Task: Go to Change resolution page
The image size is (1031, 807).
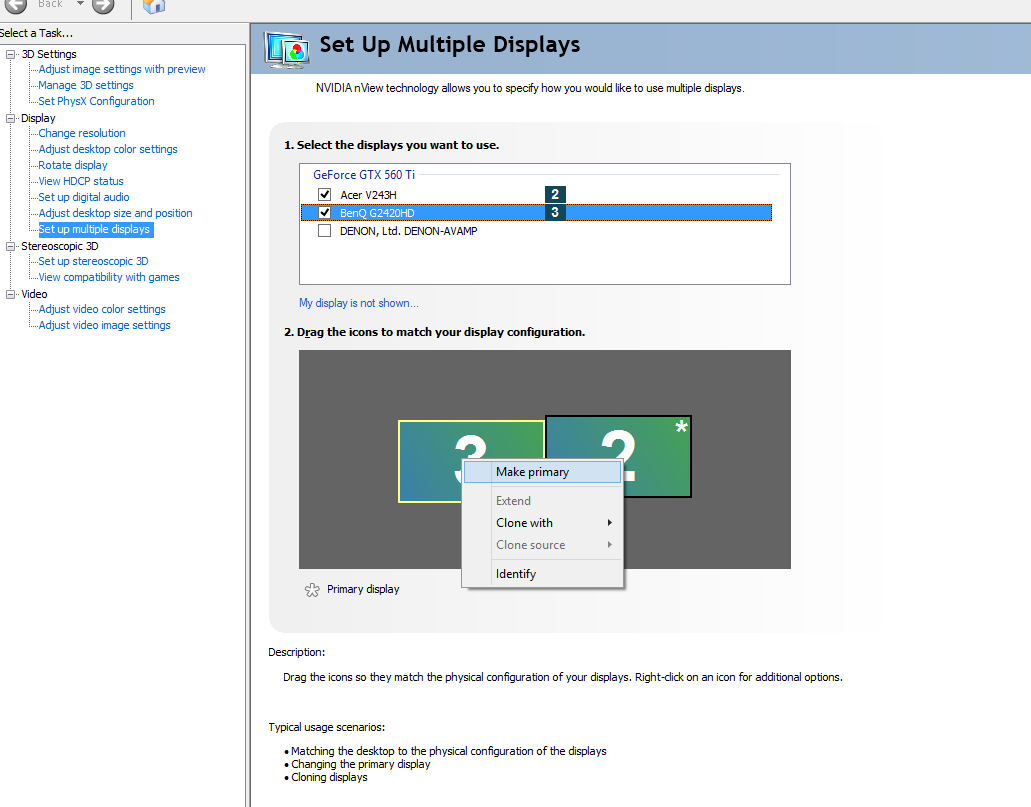Action: (x=82, y=133)
